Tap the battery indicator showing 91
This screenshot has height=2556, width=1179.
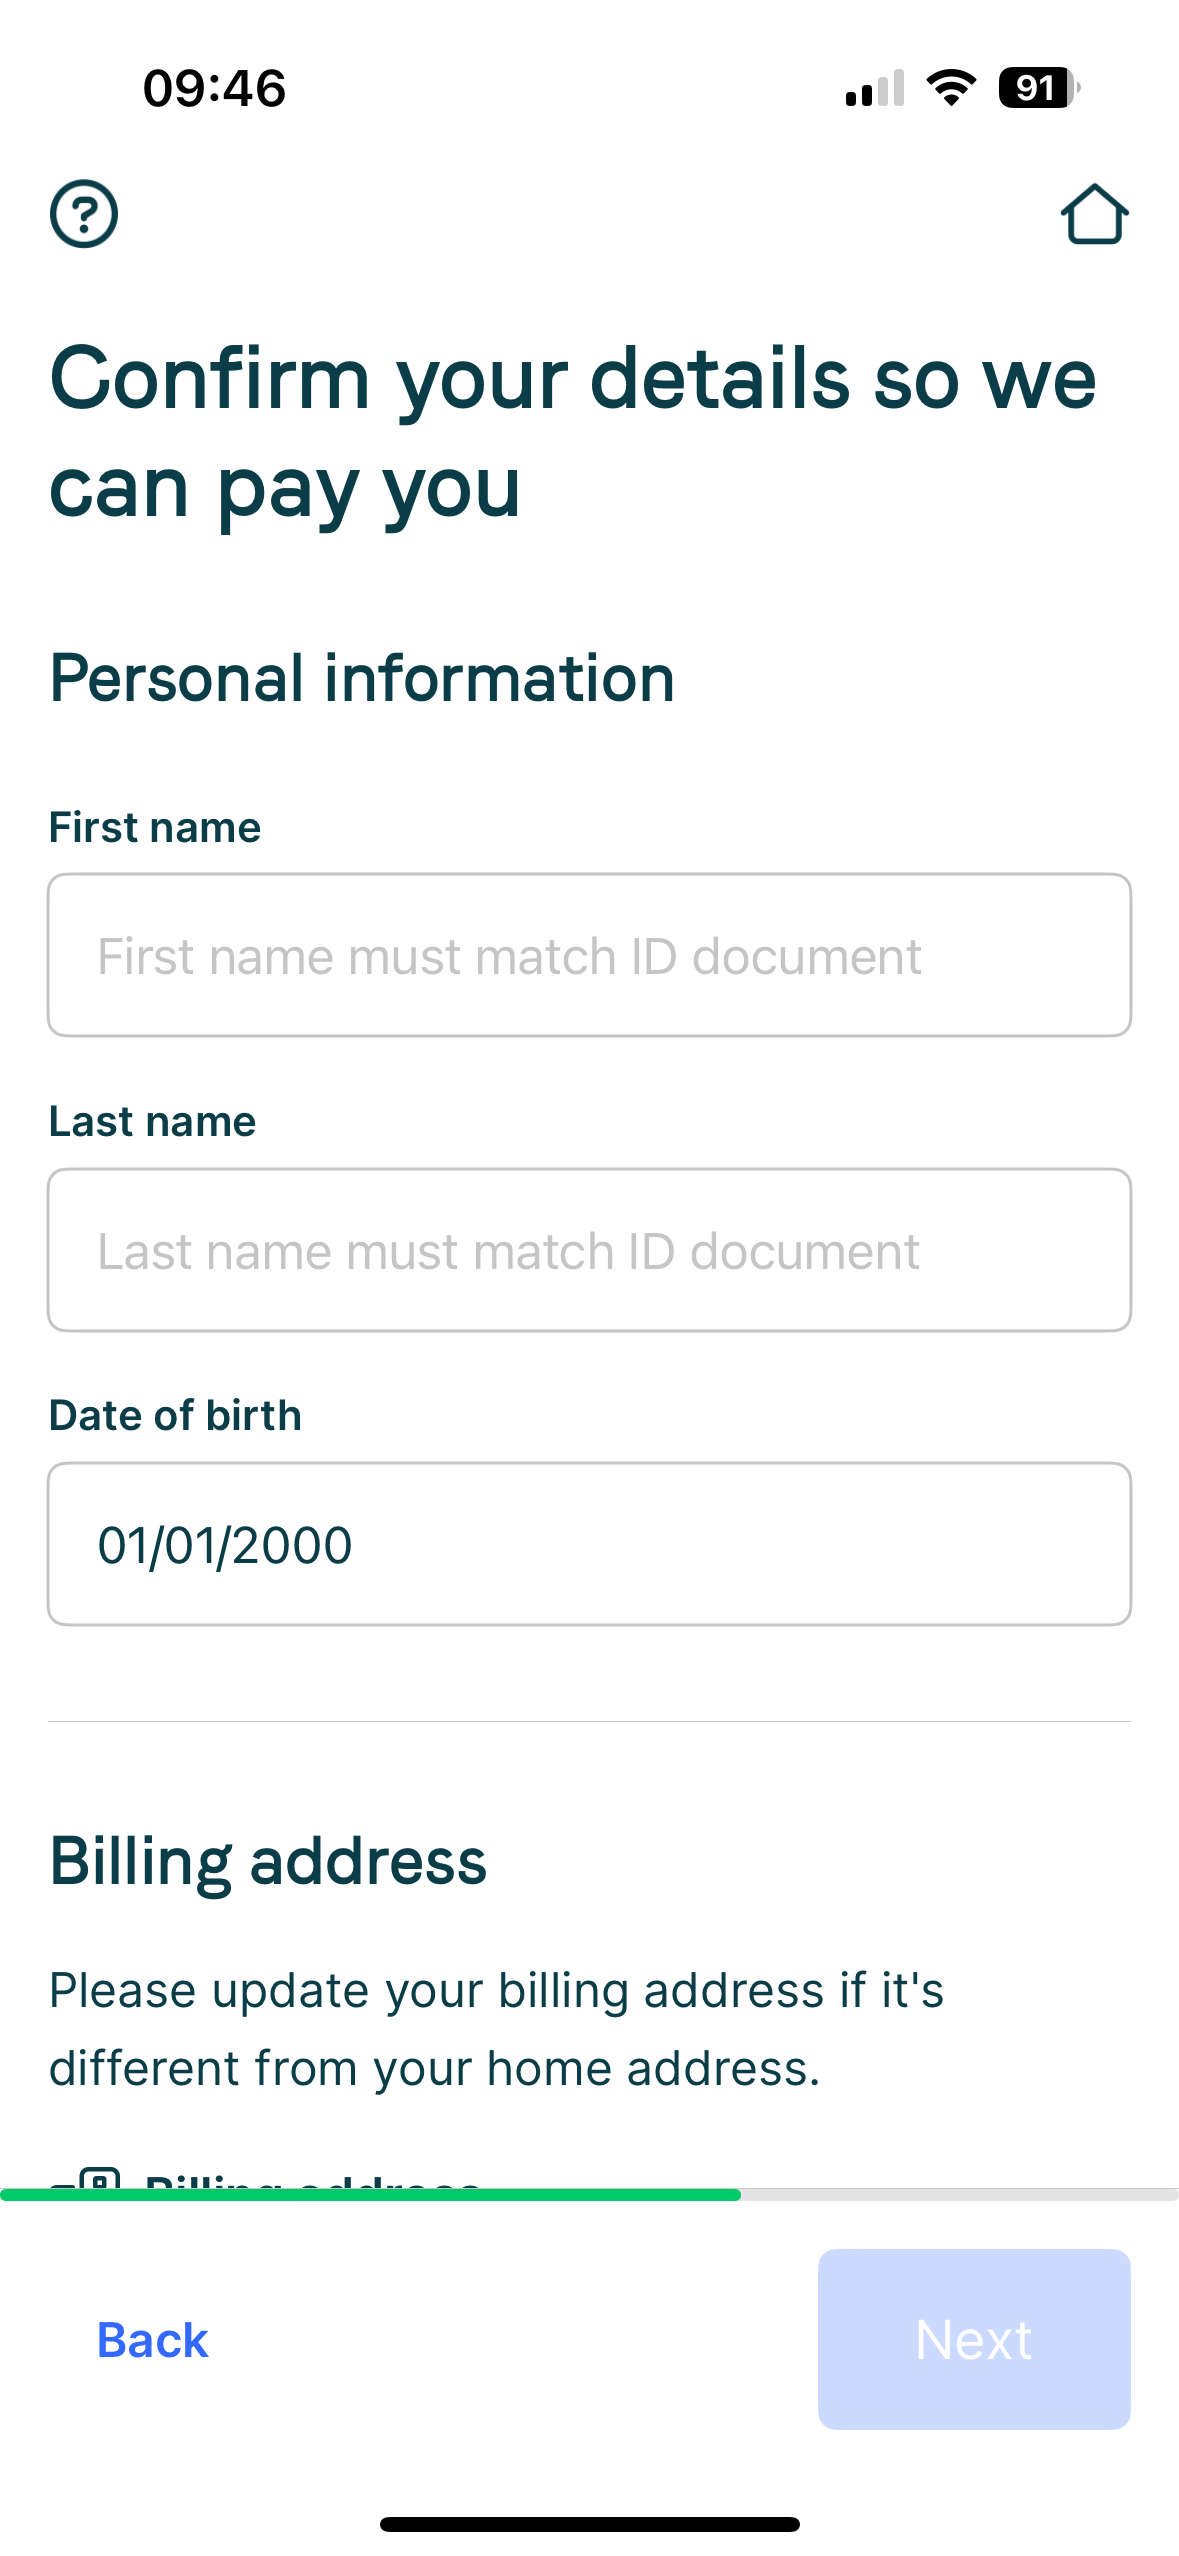click(x=1039, y=88)
